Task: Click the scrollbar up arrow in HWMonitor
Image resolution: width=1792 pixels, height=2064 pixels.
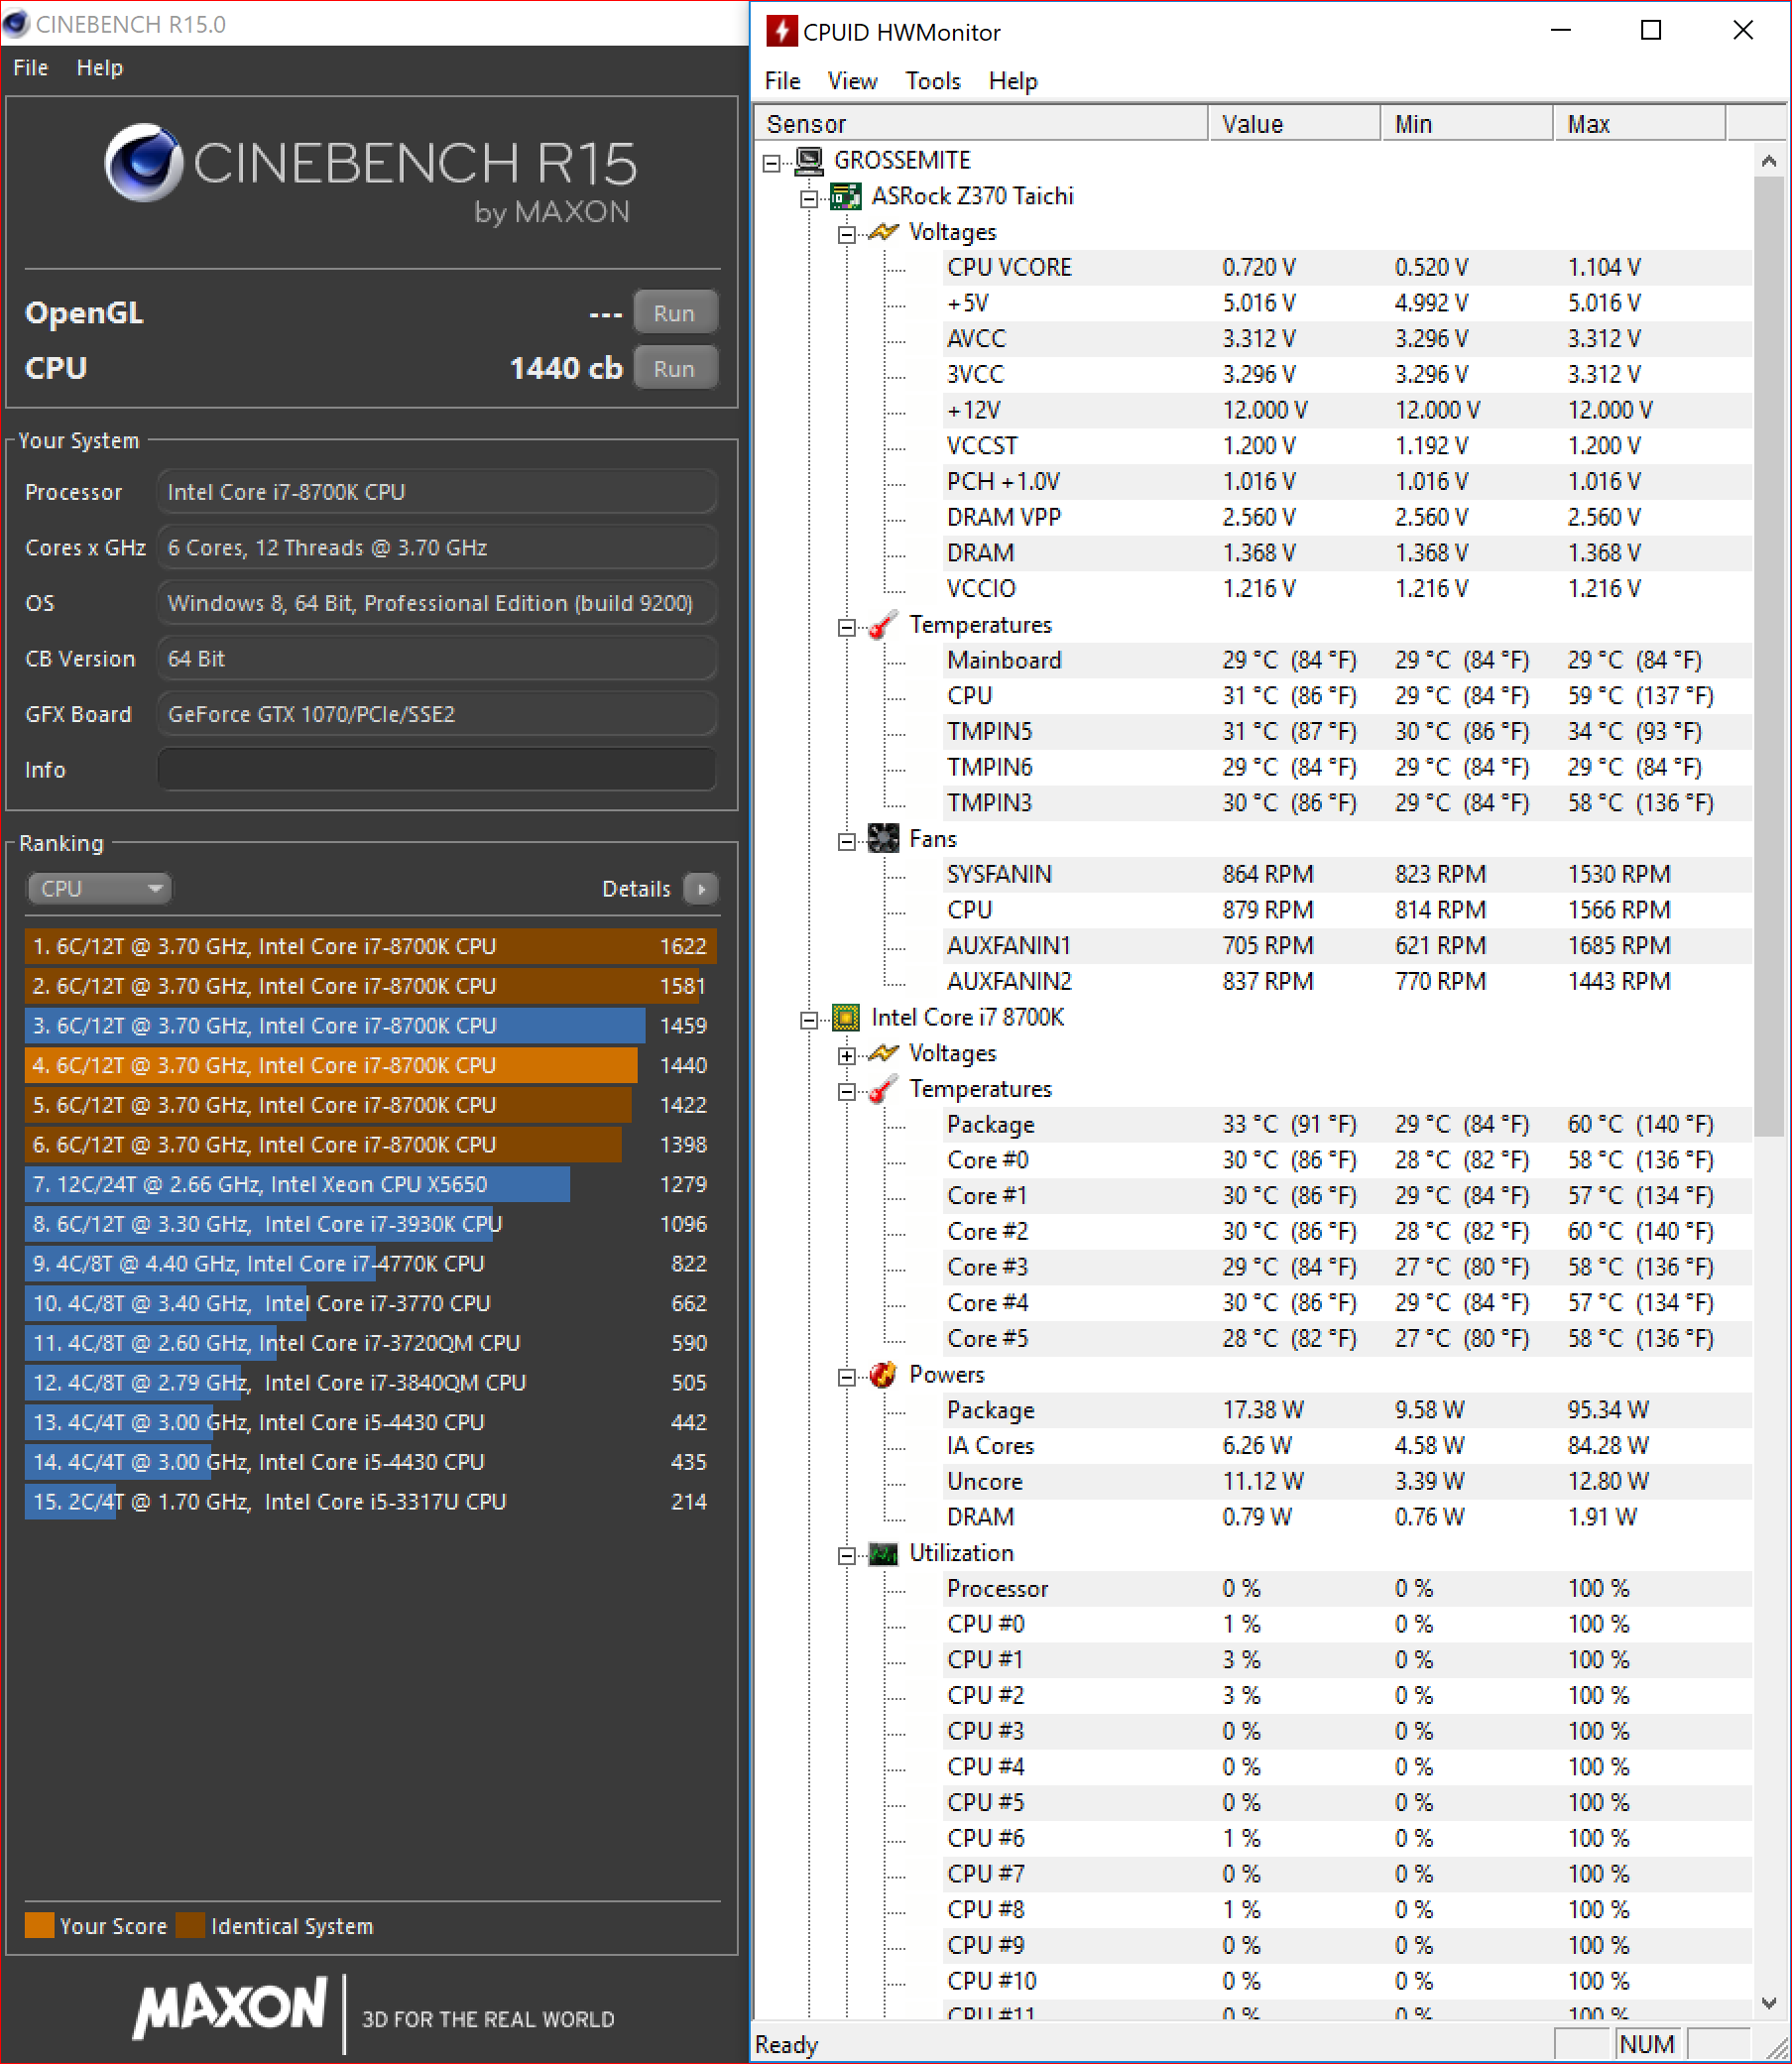Action: coord(1768,160)
